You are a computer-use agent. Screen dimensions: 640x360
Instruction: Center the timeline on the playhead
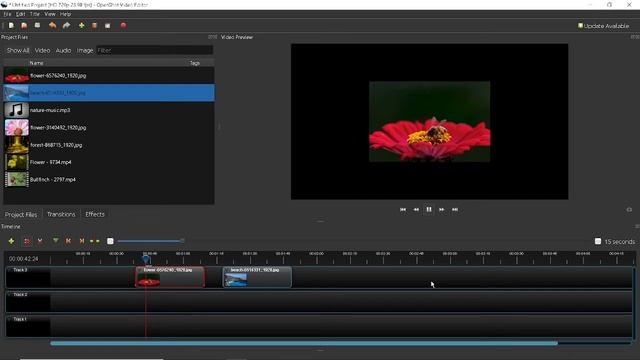pyautogui.click(x=95, y=241)
